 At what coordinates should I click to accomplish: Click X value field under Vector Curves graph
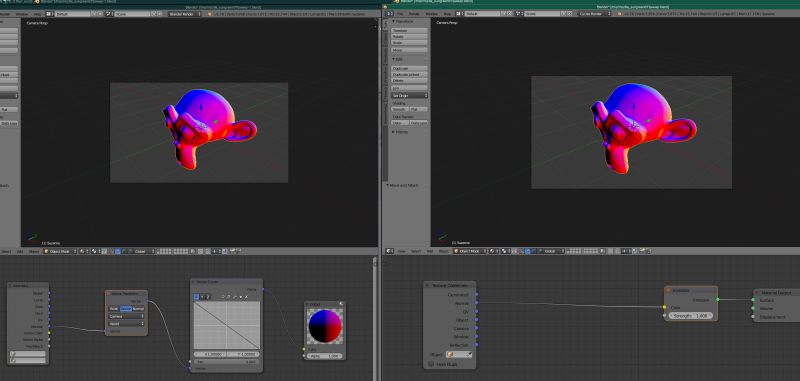pos(210,354)
